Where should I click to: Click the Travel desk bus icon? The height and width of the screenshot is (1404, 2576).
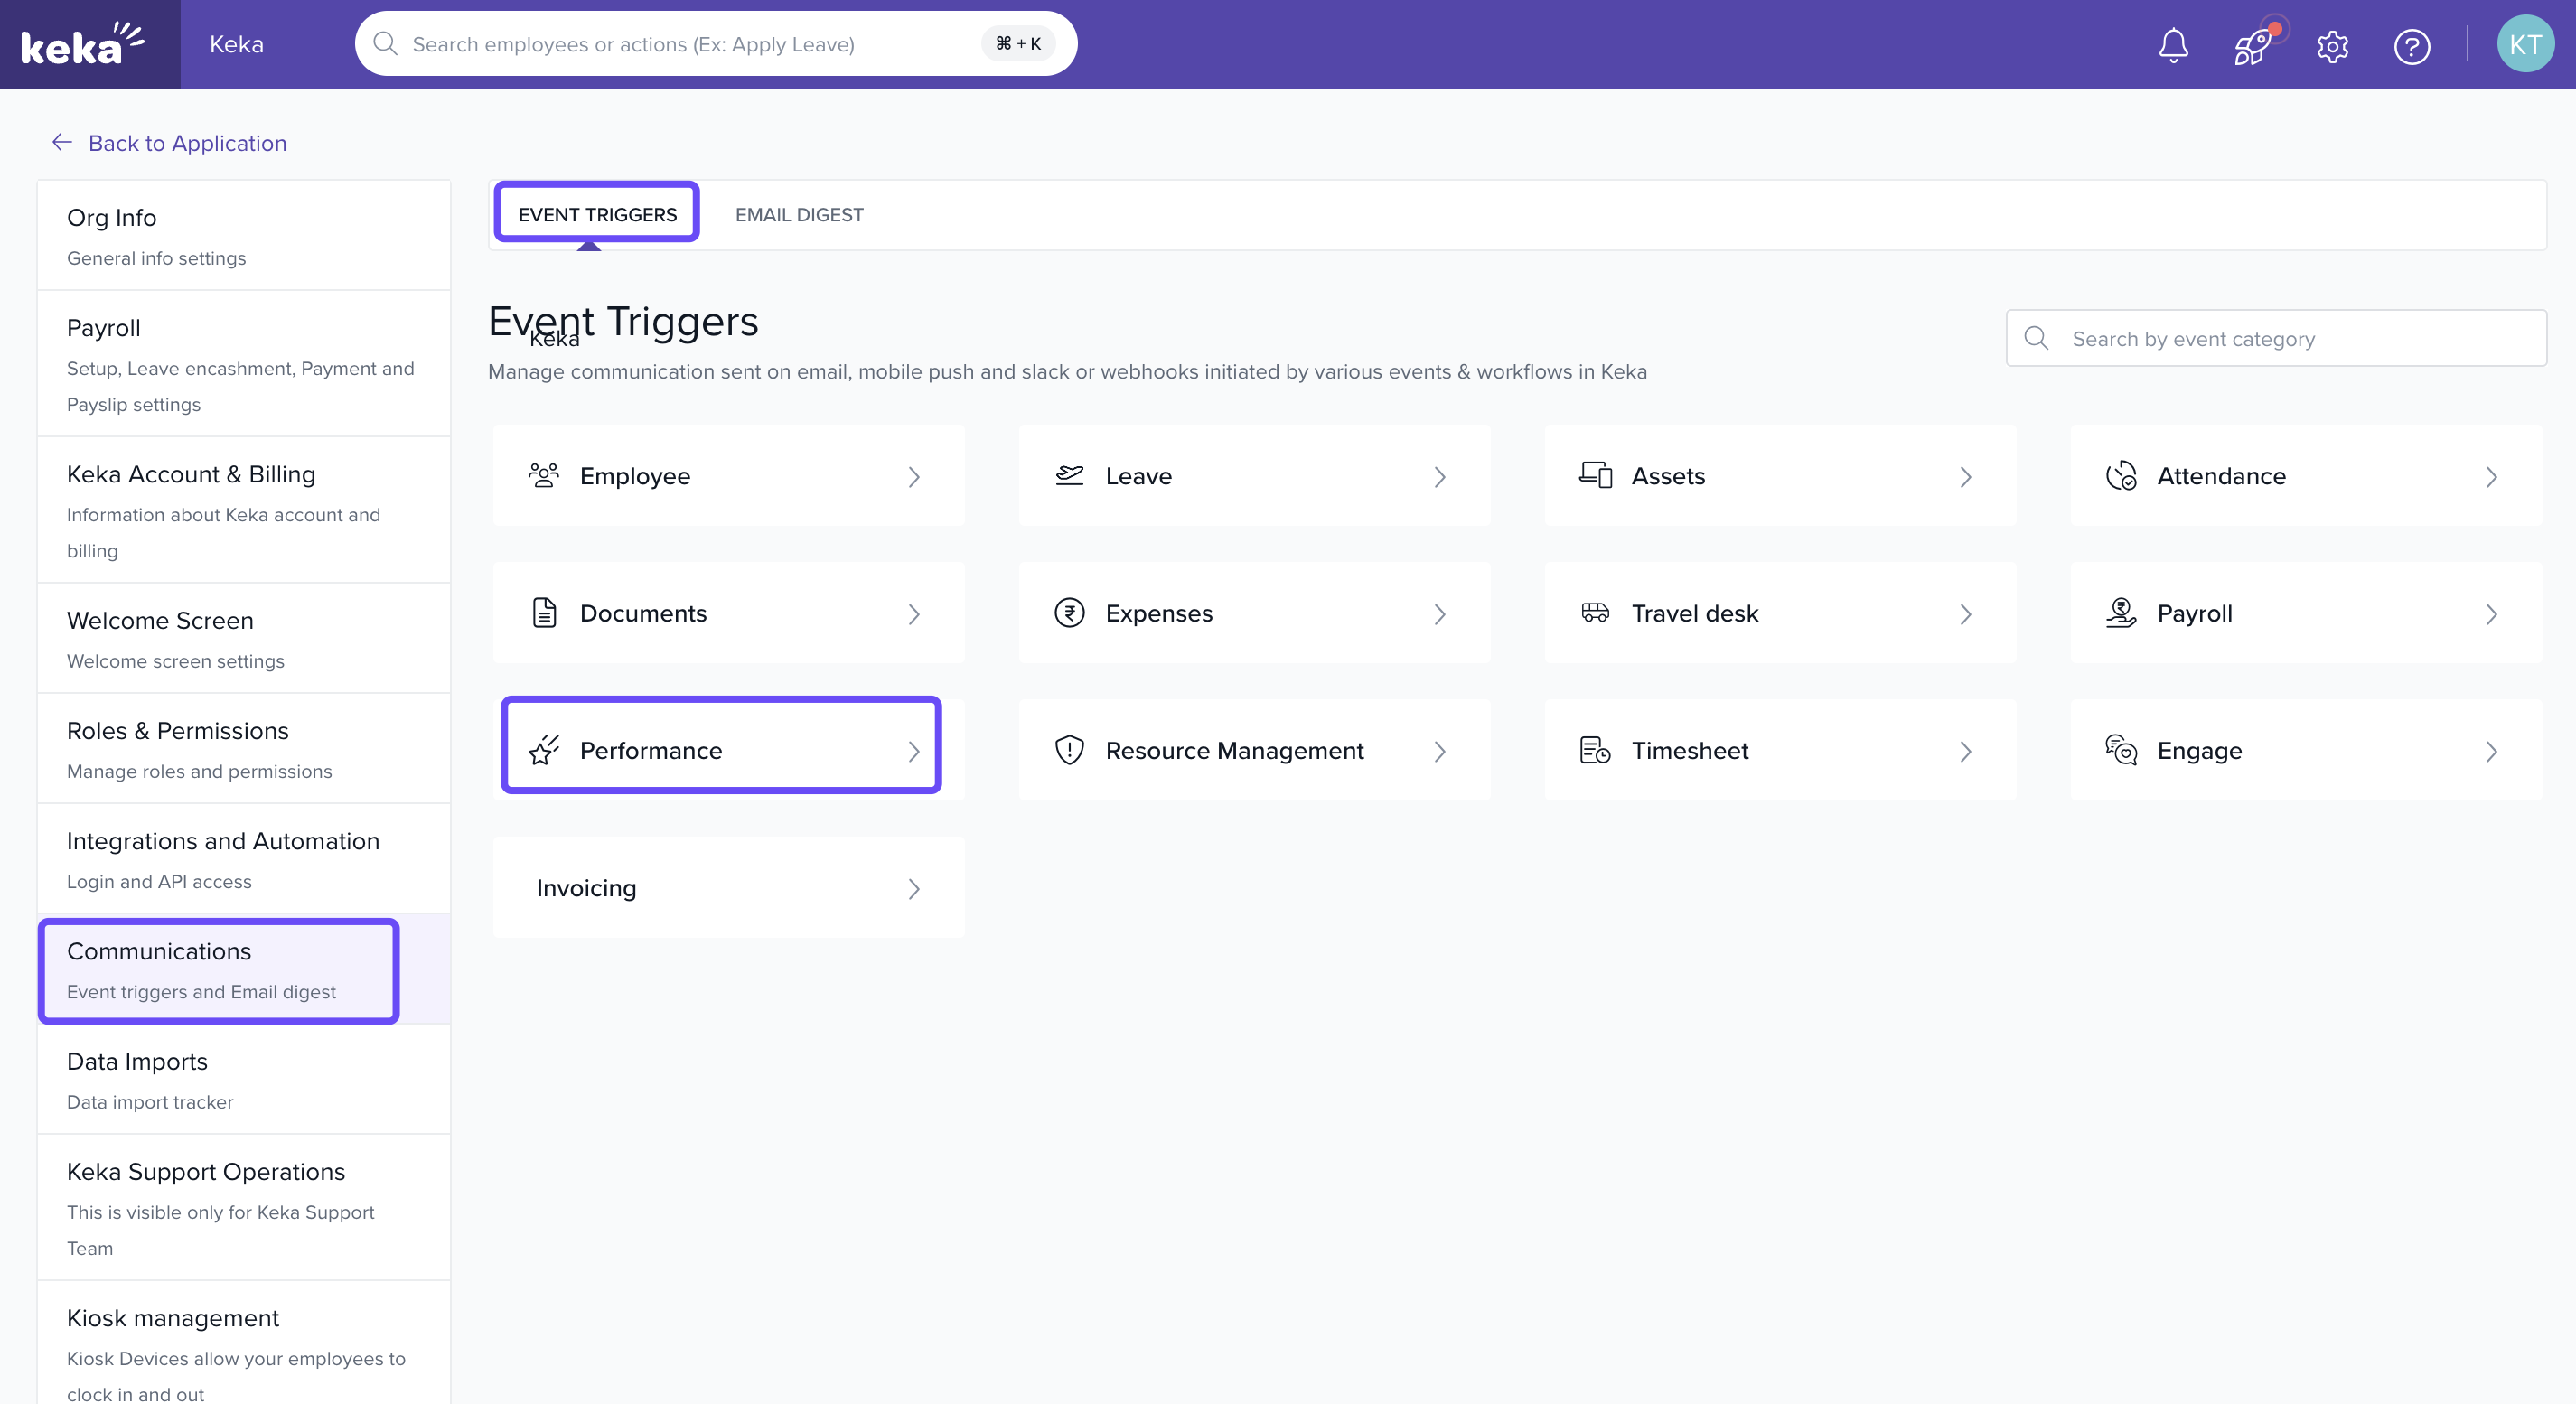pos(1595,613)
